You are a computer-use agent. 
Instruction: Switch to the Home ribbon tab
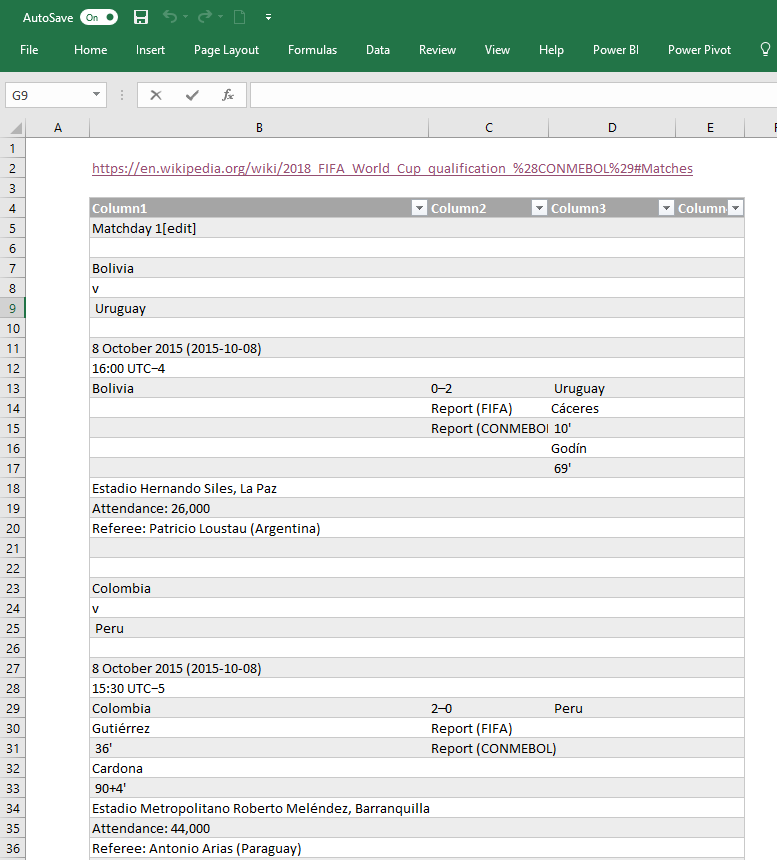pyautogui.click(x=90, y=50)
